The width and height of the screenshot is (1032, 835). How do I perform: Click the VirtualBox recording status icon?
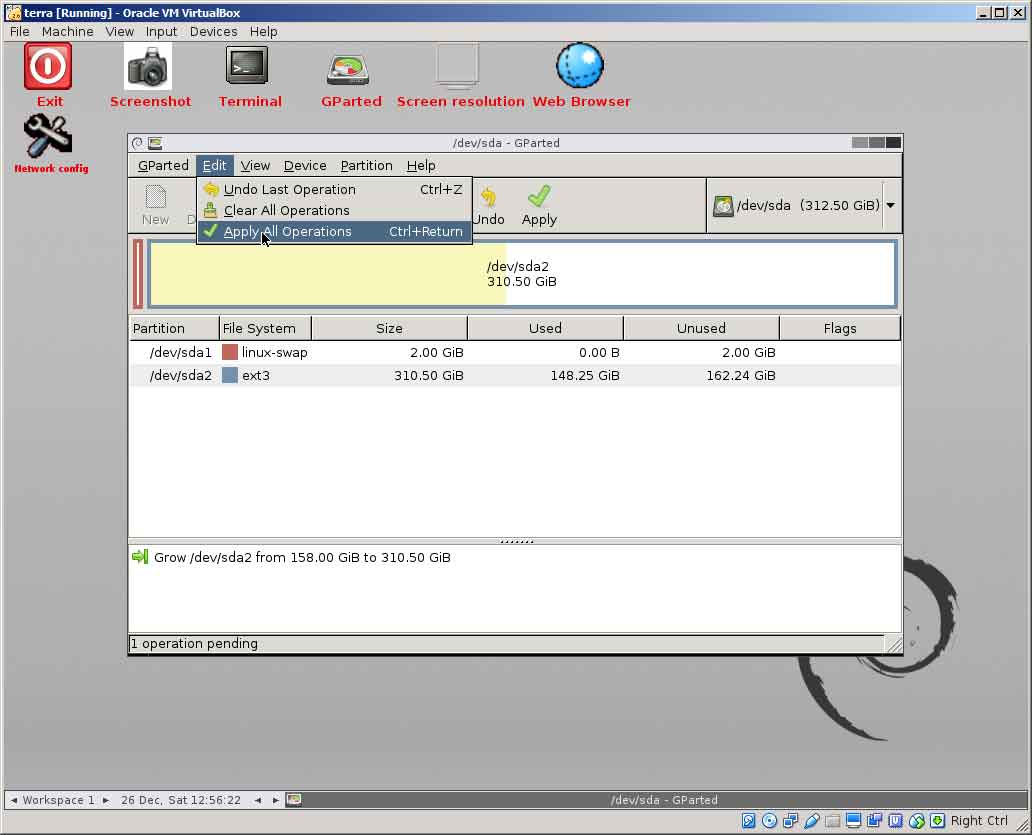875,821
